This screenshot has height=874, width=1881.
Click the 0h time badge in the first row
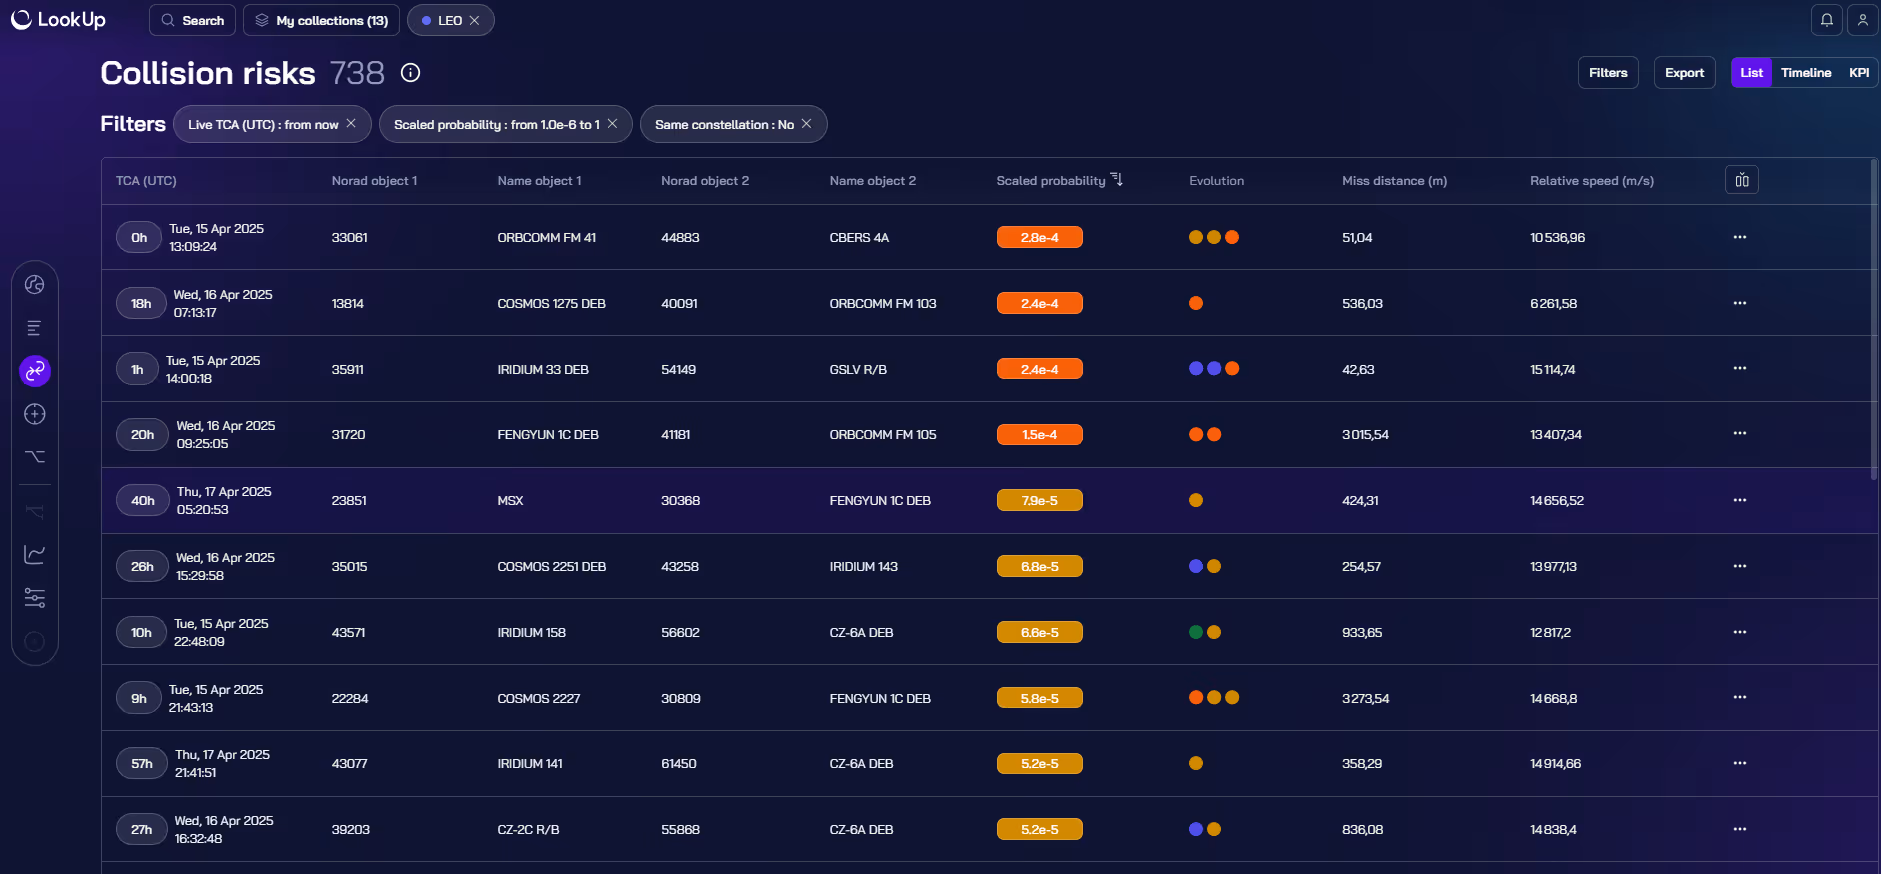click(139, 237)
